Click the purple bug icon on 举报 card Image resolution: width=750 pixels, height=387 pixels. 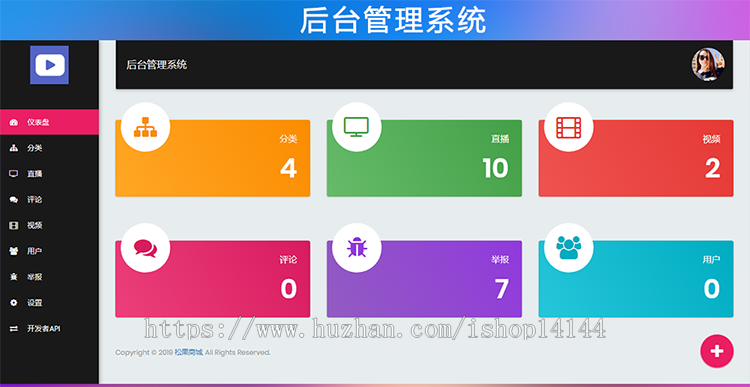tap(356, 248)
